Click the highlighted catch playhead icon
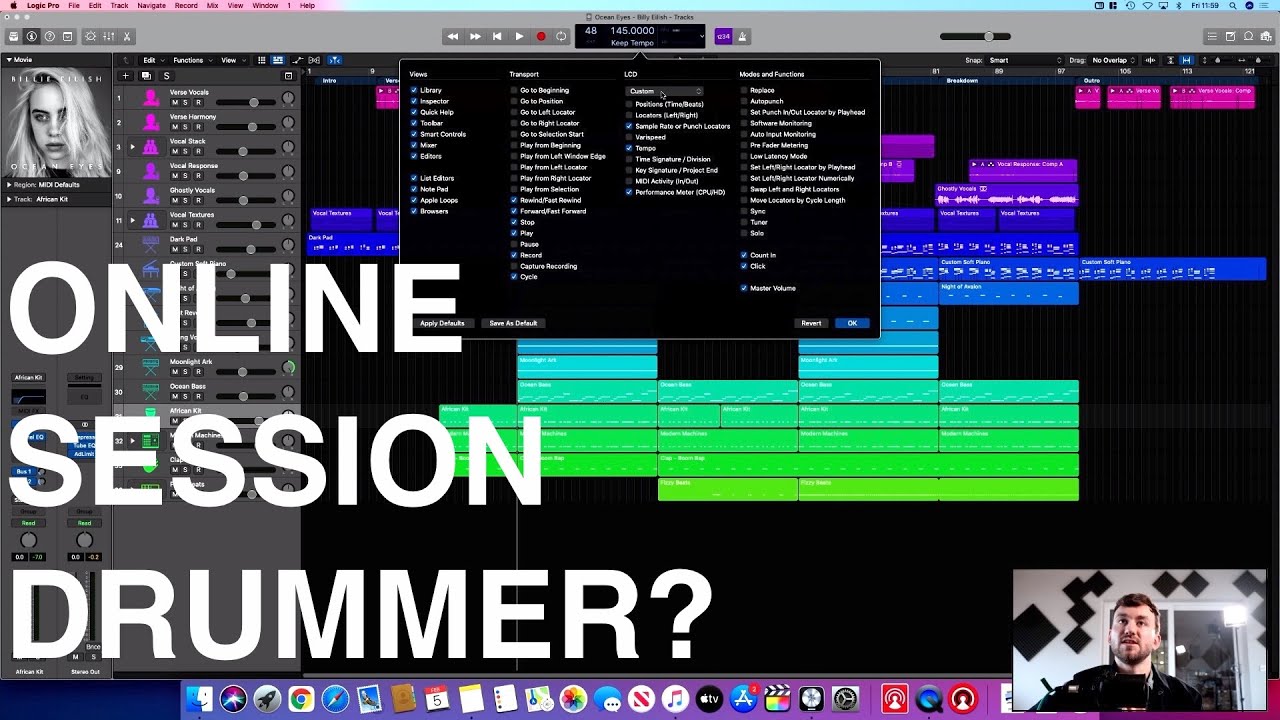1280x720 pixels. point(335,60)
